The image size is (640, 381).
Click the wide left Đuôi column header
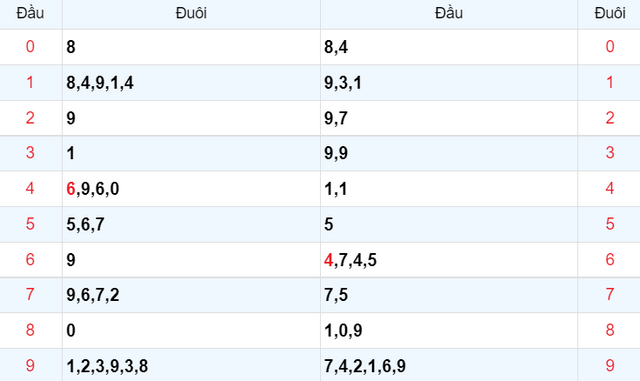[191, 13]
